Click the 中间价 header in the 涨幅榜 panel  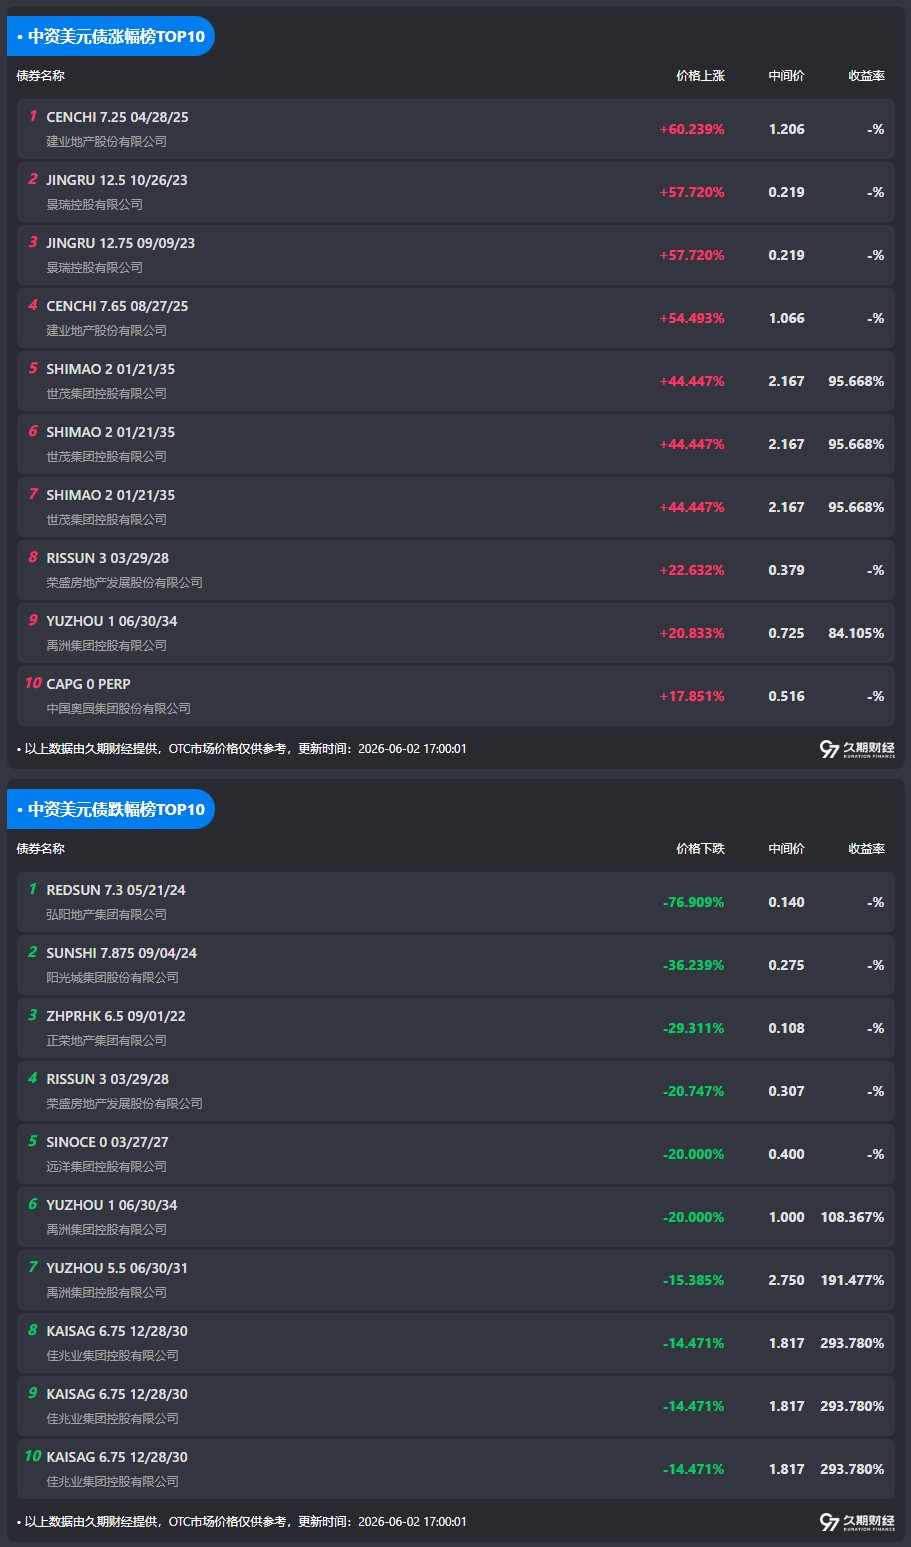point(786,76)
